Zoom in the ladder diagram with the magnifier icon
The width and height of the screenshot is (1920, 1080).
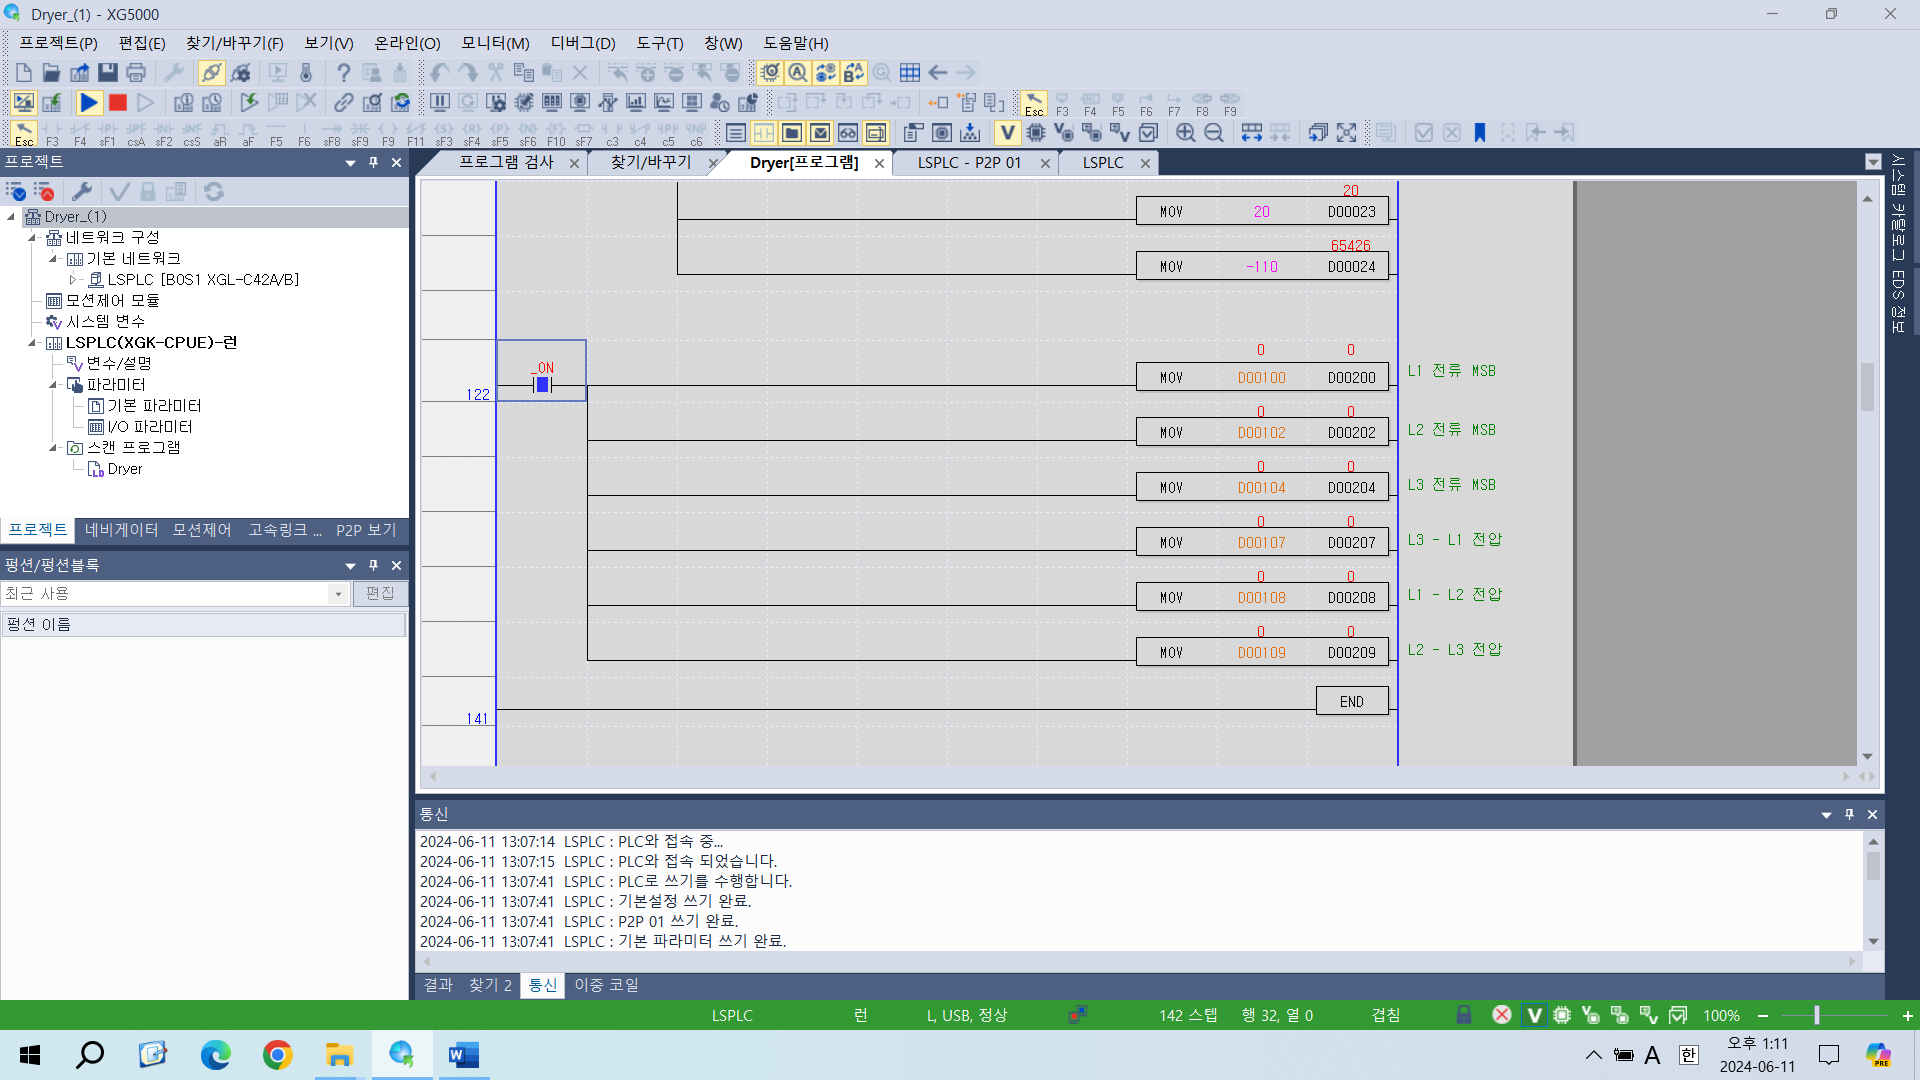click(x=1185, y=132)
